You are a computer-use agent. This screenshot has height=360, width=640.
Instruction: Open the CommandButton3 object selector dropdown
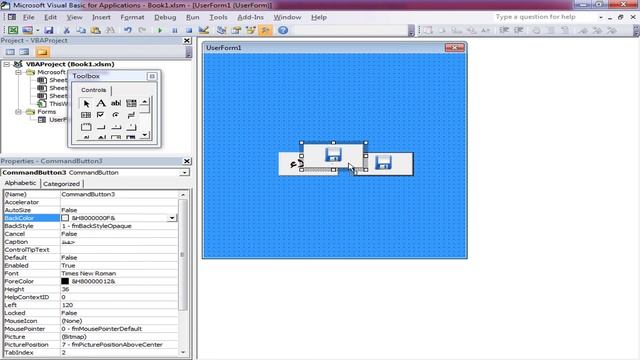(x=184, y=173)
